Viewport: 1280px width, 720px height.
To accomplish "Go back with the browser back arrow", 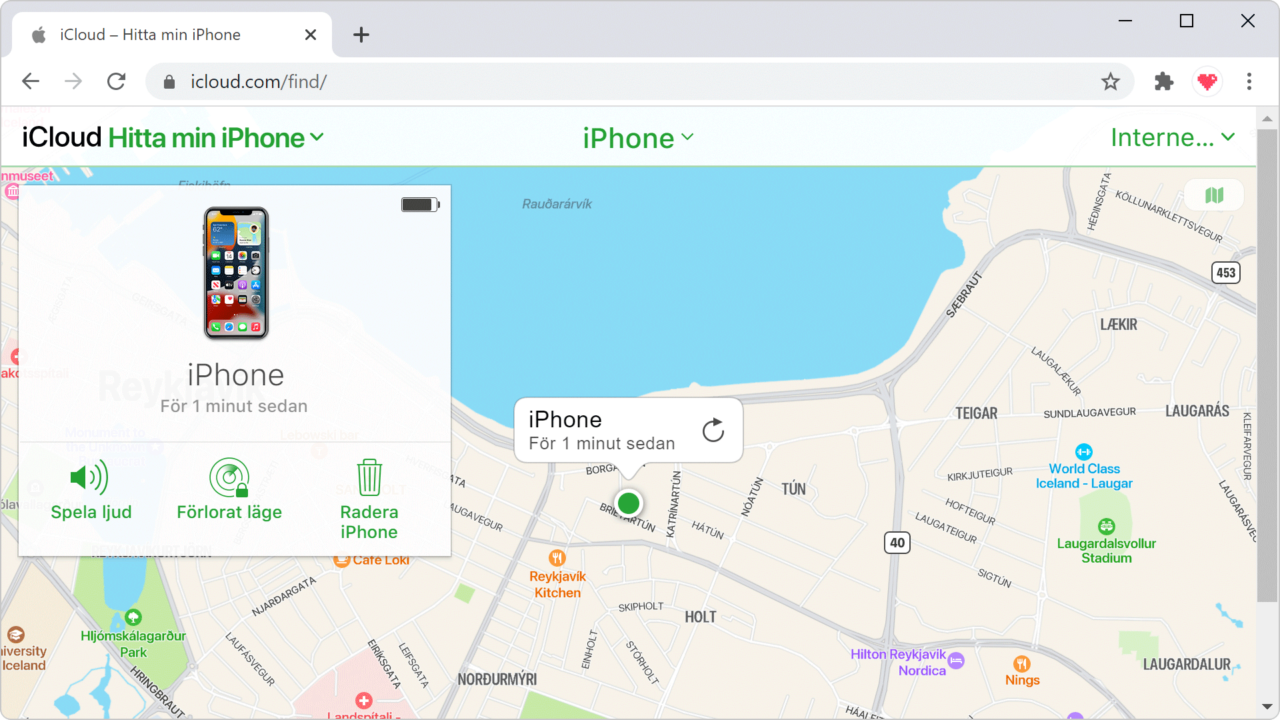I will 31,82.
